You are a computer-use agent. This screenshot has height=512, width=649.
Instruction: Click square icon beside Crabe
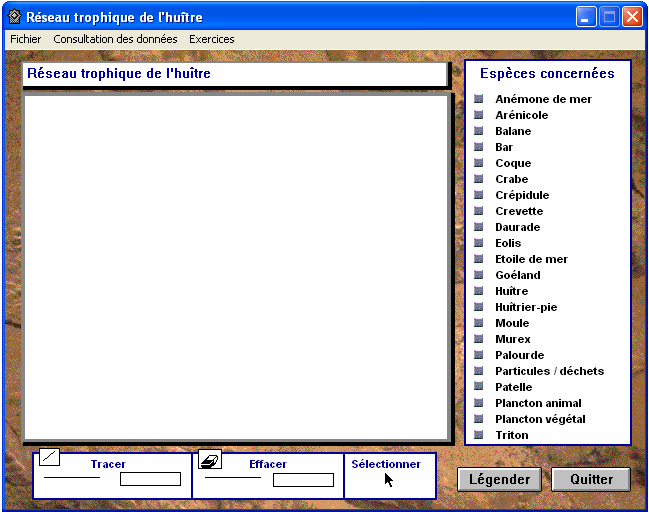478,179
